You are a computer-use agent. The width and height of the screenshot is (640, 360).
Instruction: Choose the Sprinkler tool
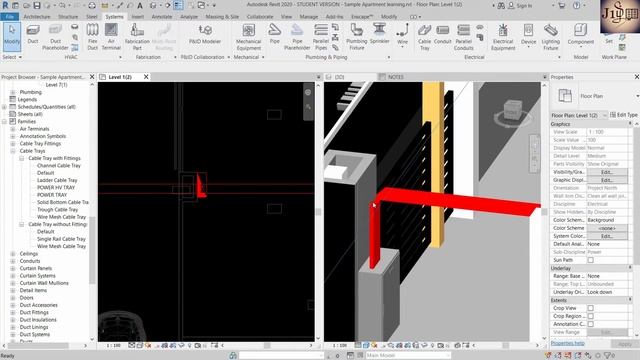coord(379,34)
